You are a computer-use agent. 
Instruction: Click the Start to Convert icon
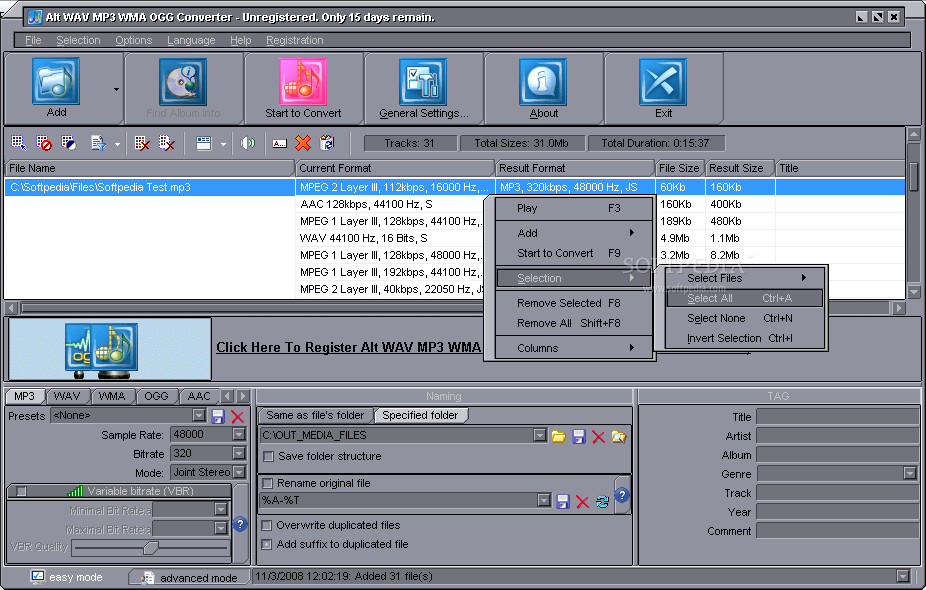303,82
